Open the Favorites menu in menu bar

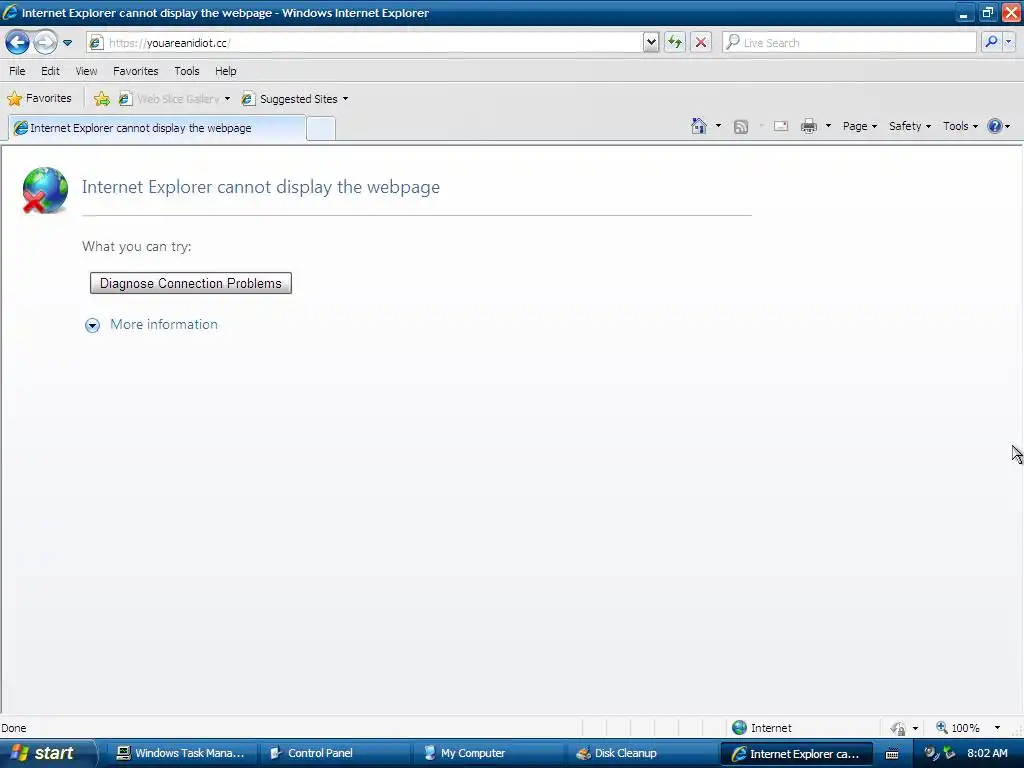click(135, 71)
